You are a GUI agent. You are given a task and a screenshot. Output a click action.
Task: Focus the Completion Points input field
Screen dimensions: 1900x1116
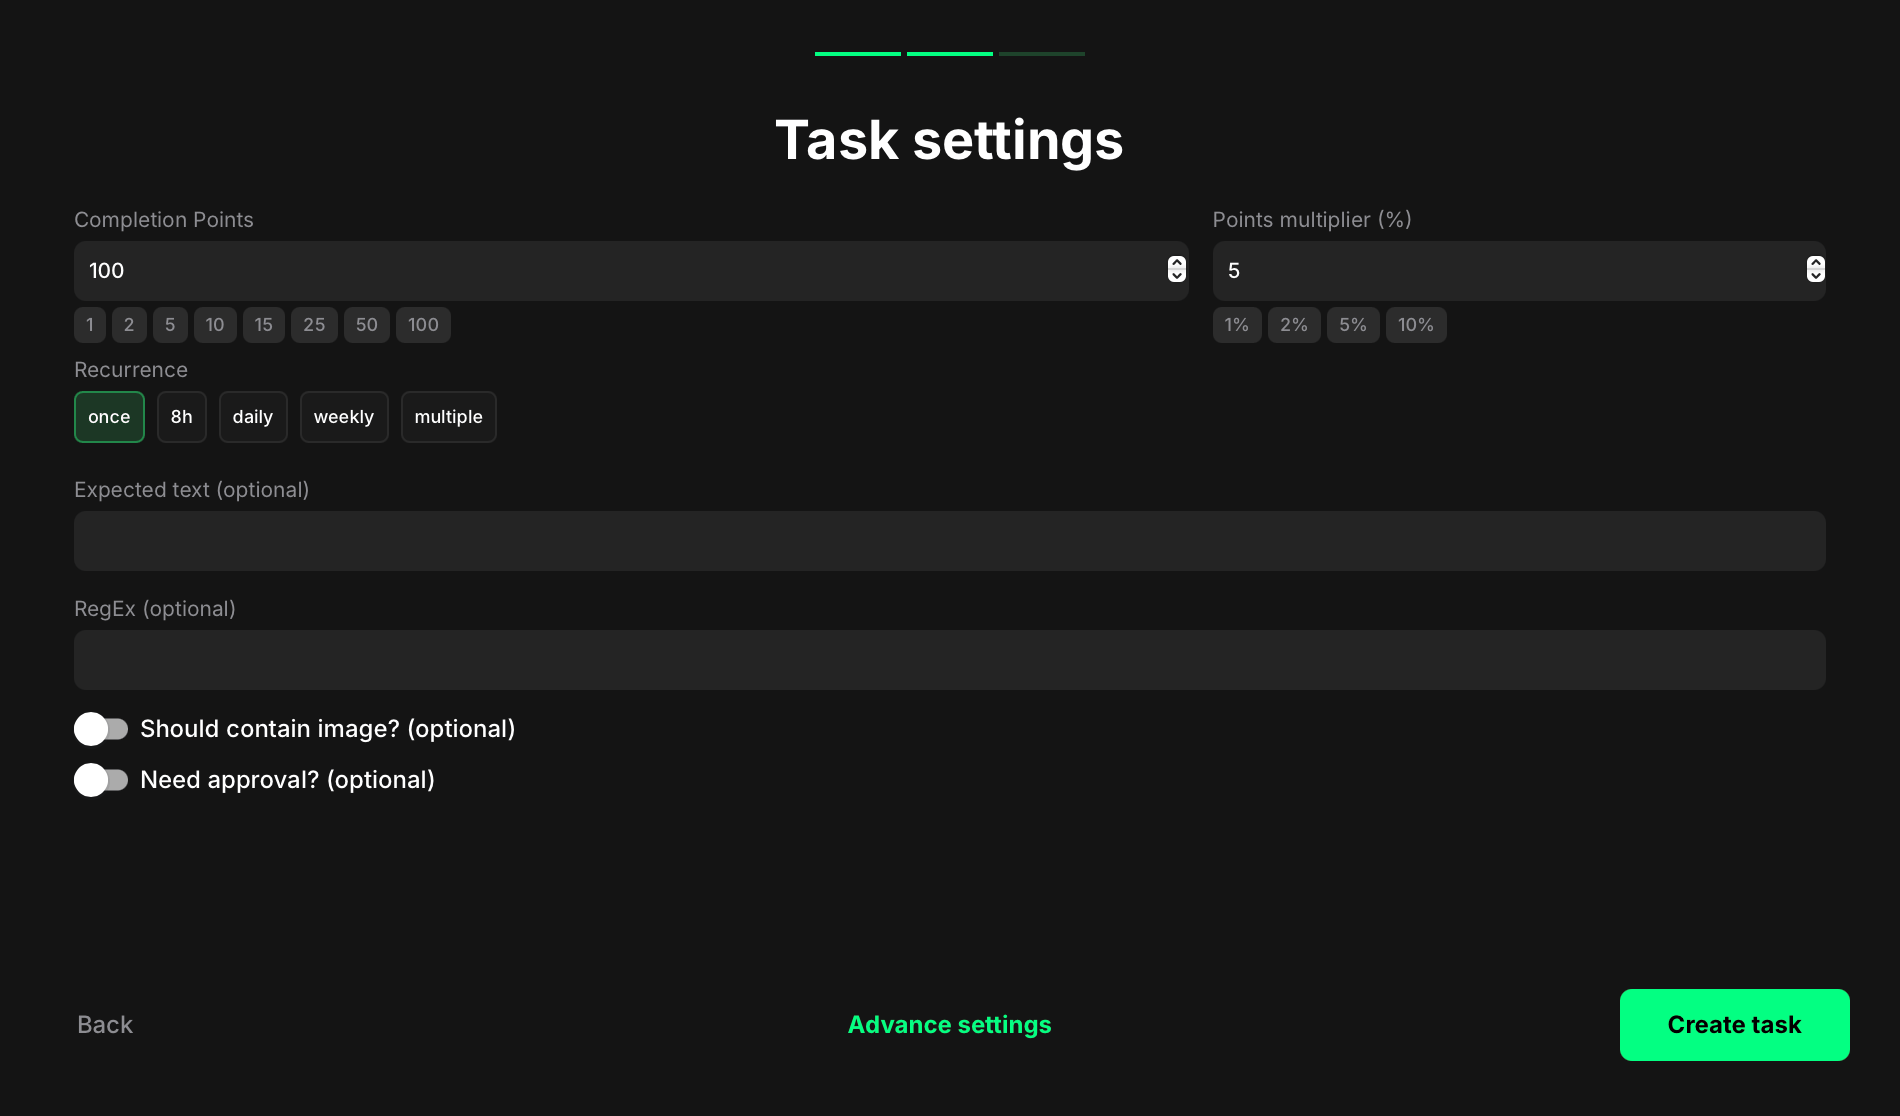coord(631,271)
